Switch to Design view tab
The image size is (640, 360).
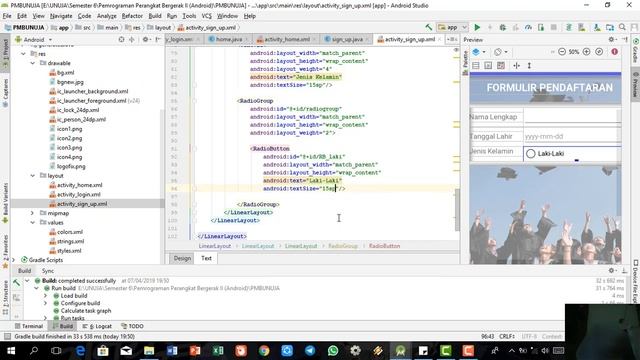182,258
